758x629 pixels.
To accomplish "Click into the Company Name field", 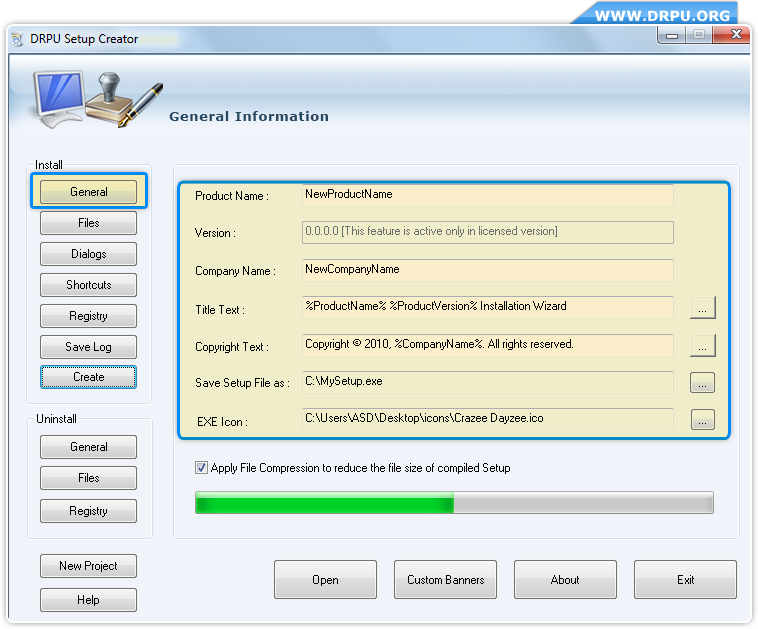I will (x=488, y=270).
